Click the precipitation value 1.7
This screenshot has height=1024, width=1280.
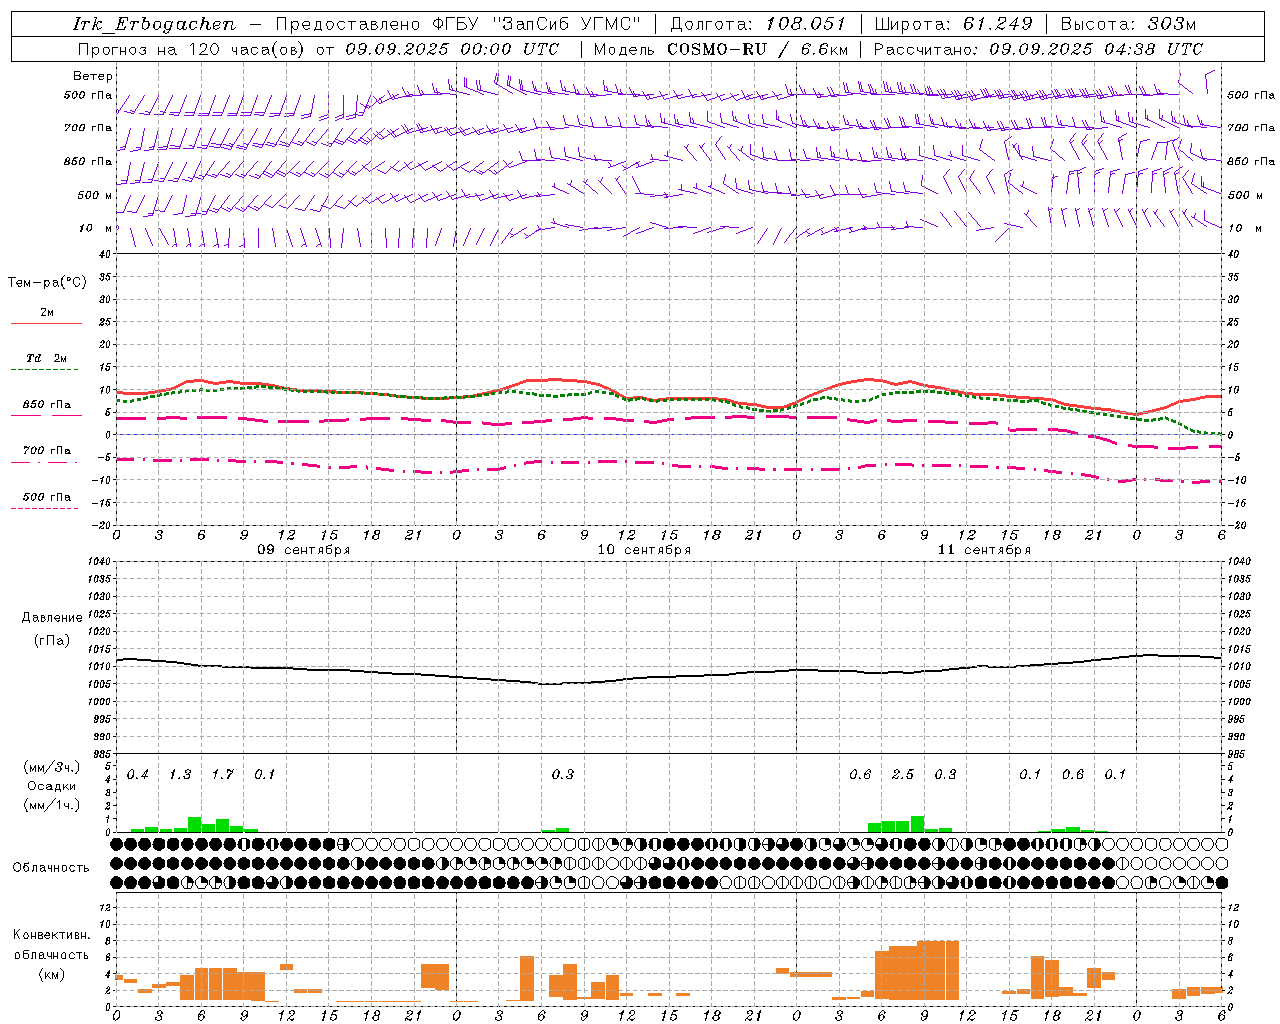point(222,775)
